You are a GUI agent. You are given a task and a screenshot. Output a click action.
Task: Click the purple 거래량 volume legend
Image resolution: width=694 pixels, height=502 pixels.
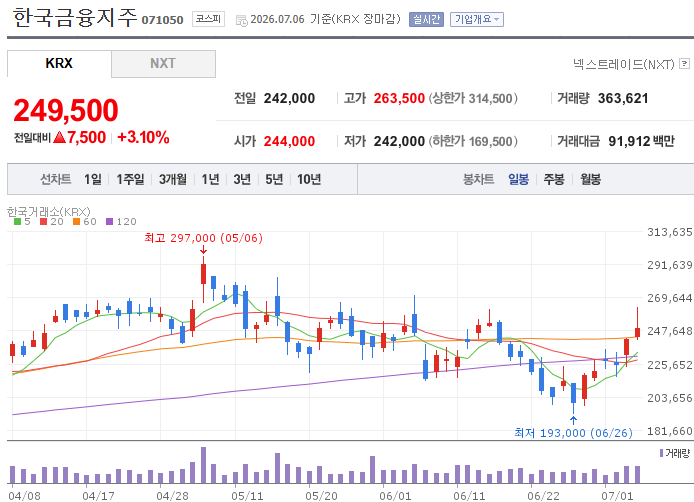coord(675,453)
